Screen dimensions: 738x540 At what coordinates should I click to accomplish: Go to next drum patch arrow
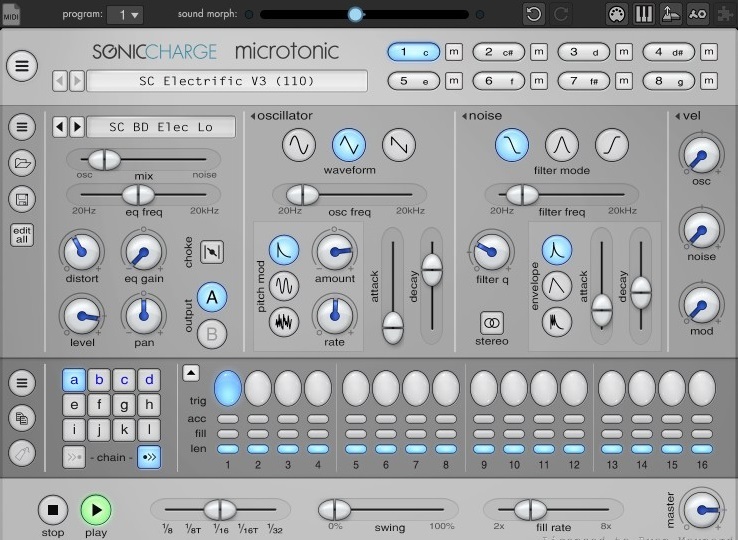tap(77, 127)
